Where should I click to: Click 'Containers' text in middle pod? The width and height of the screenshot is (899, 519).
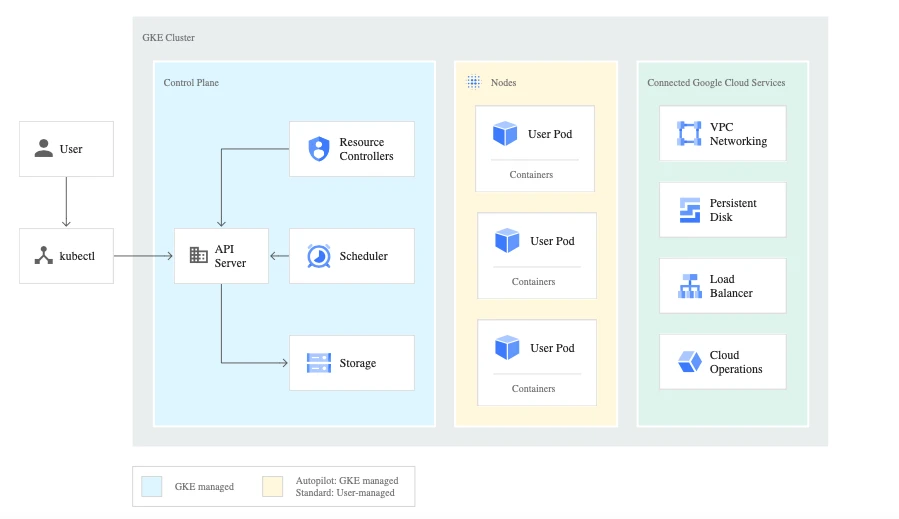[x=534, y=282]
